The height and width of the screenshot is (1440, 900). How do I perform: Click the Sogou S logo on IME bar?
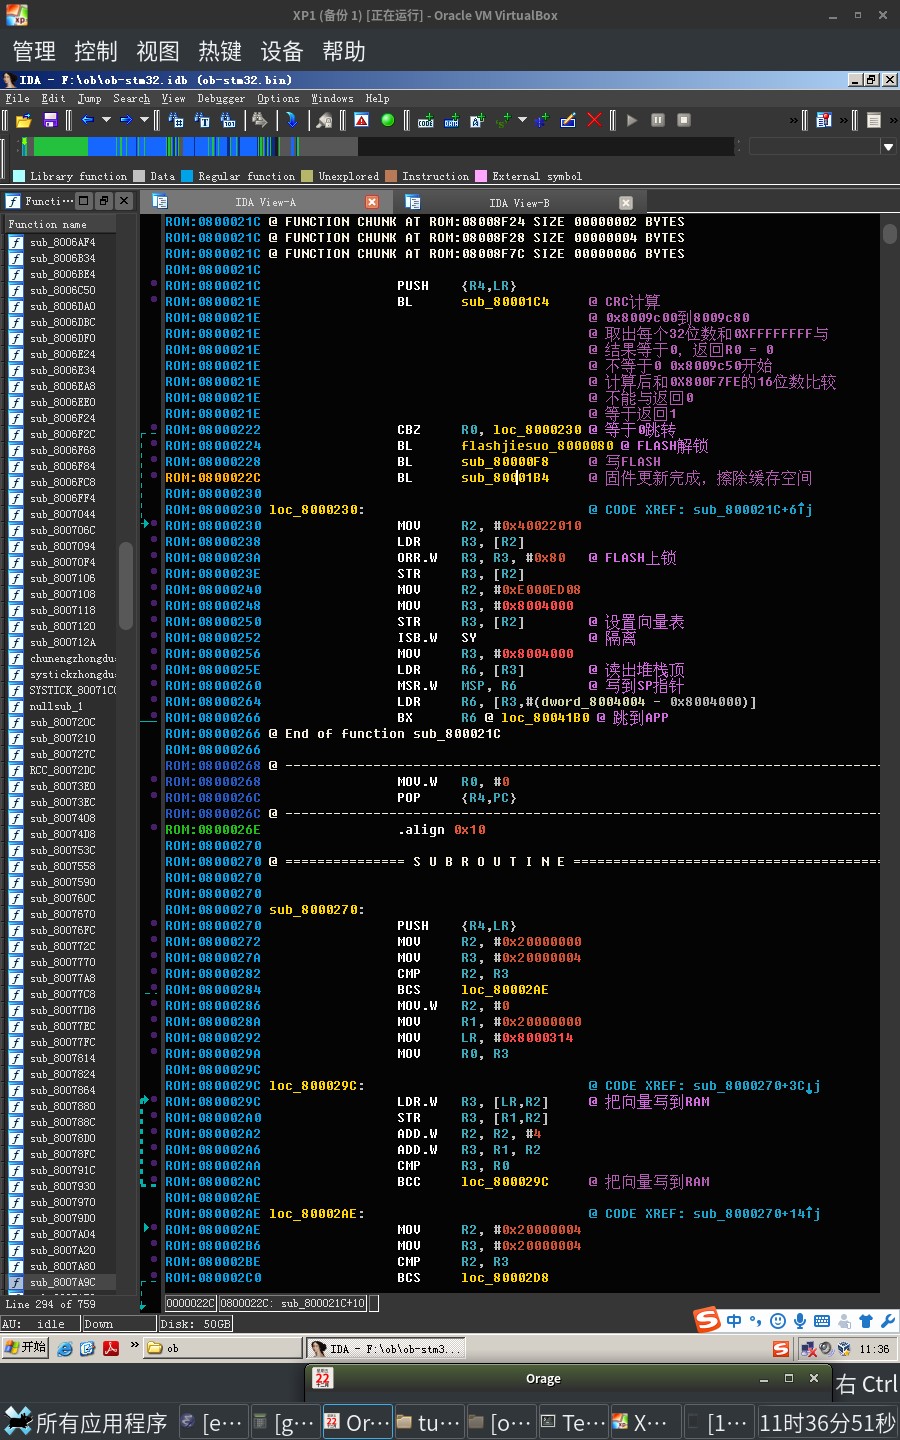pyautogui.click(x=707, y=1320)
